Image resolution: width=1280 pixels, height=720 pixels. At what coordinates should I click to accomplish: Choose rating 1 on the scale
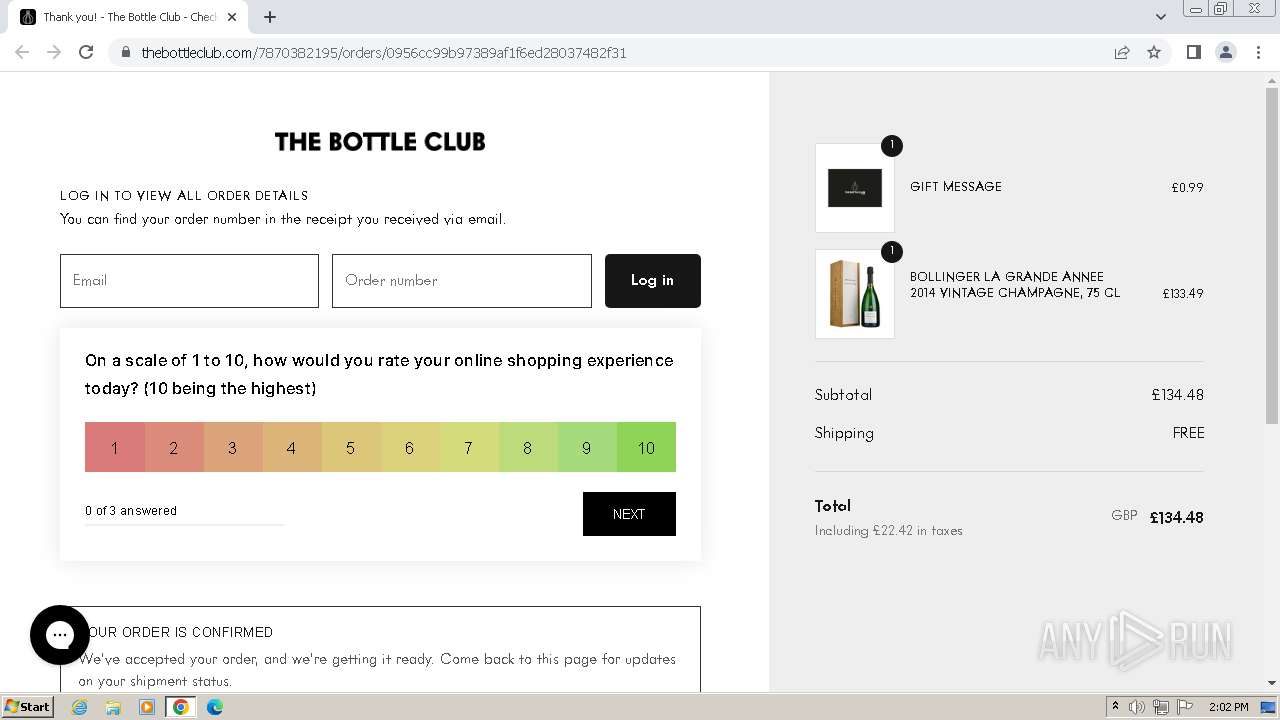[x=114, y=447]
